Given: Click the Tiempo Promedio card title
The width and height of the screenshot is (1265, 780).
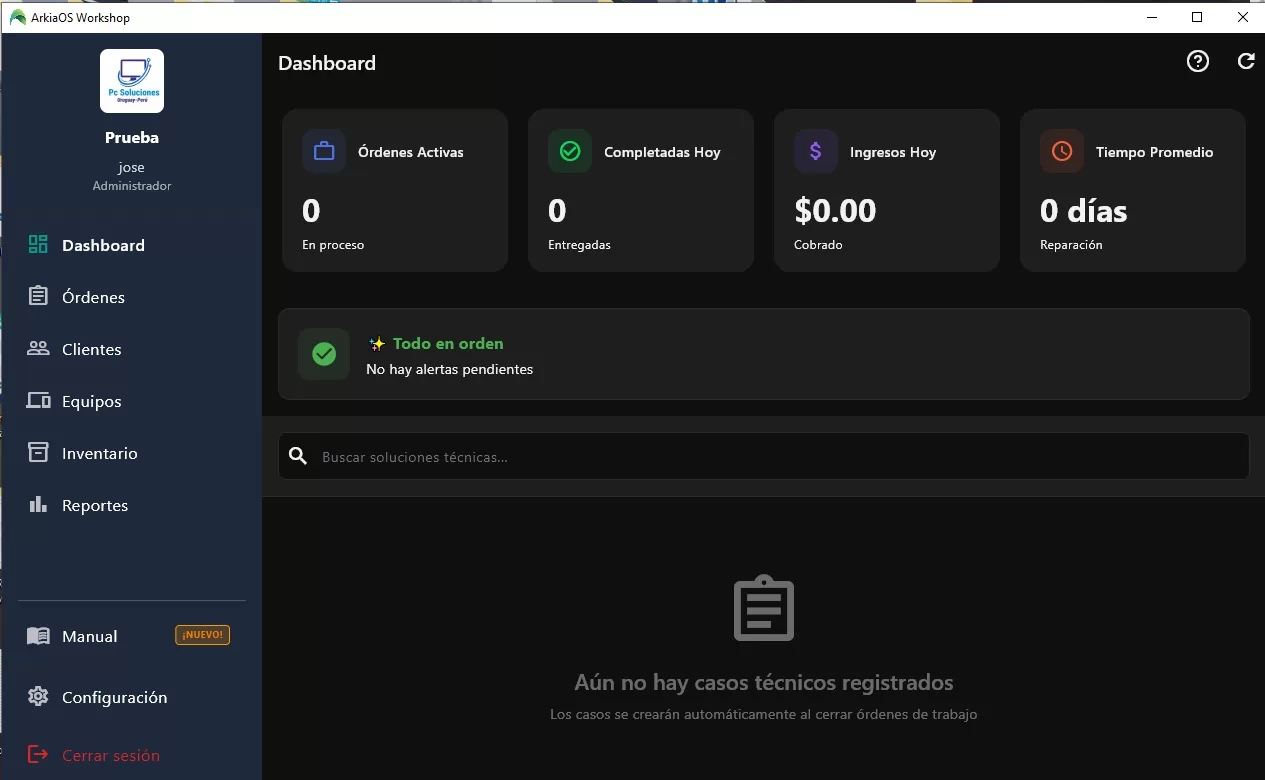Looking at the screenshot, I should (x=1154, y=152).
